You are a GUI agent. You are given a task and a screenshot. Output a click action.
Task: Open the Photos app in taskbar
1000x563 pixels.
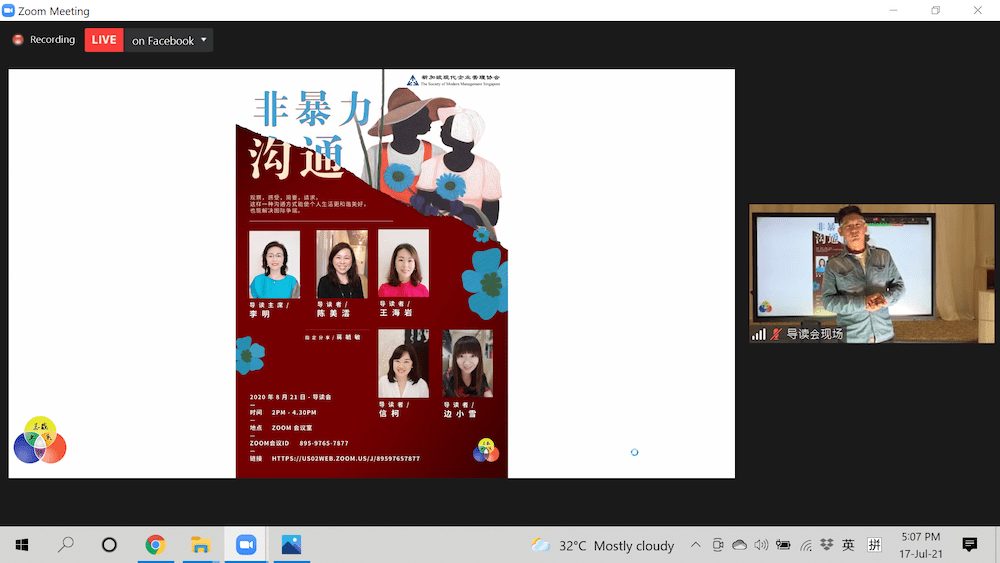click(x=291, y=545)
